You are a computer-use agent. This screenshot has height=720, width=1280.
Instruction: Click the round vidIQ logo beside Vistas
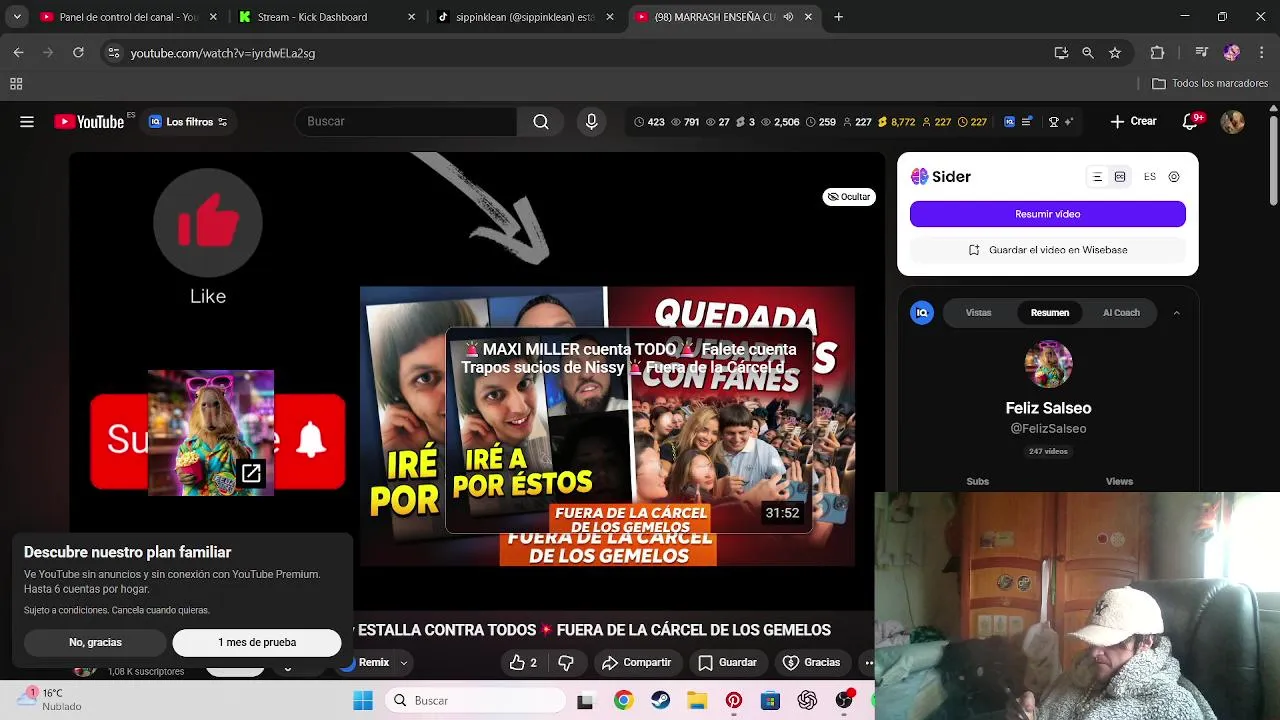click(922, 313)
